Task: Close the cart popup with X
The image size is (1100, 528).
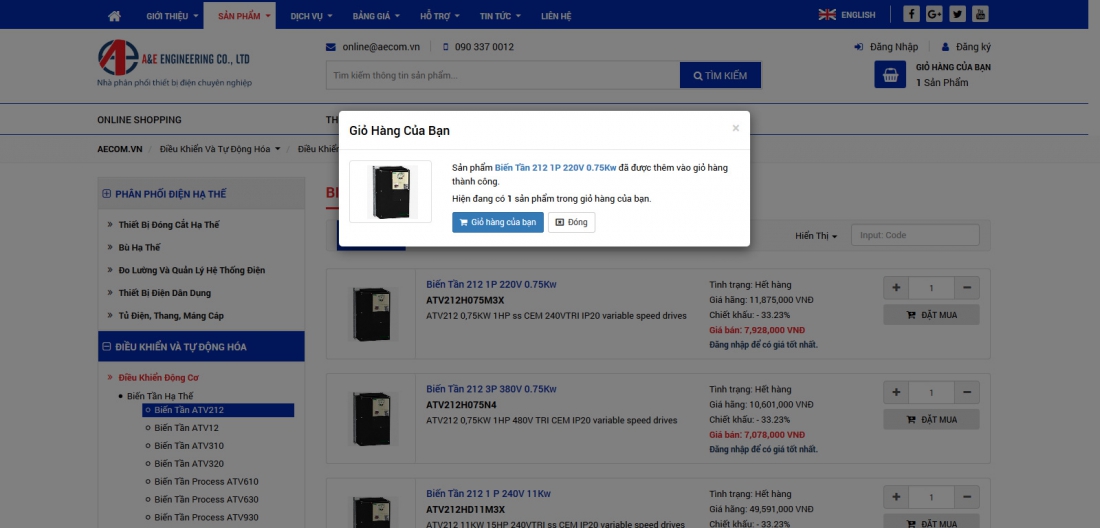Action: (x=735, y=128)
